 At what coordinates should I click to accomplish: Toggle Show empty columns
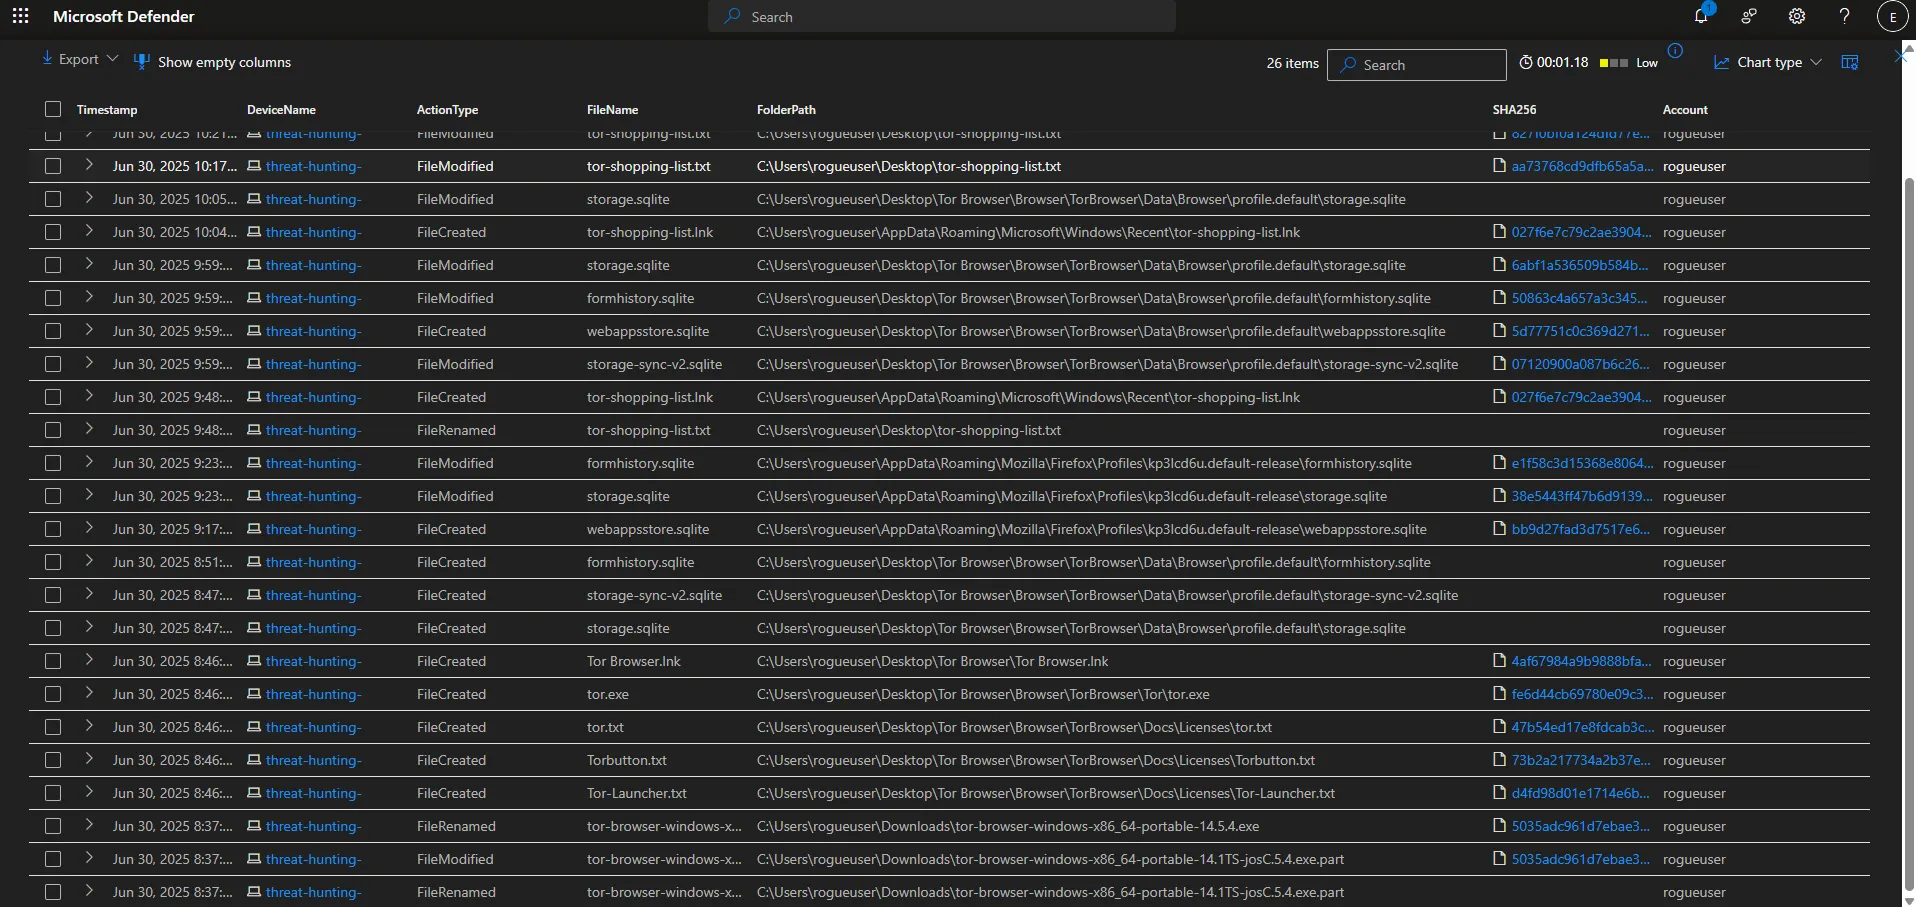(x=212, y=62)
